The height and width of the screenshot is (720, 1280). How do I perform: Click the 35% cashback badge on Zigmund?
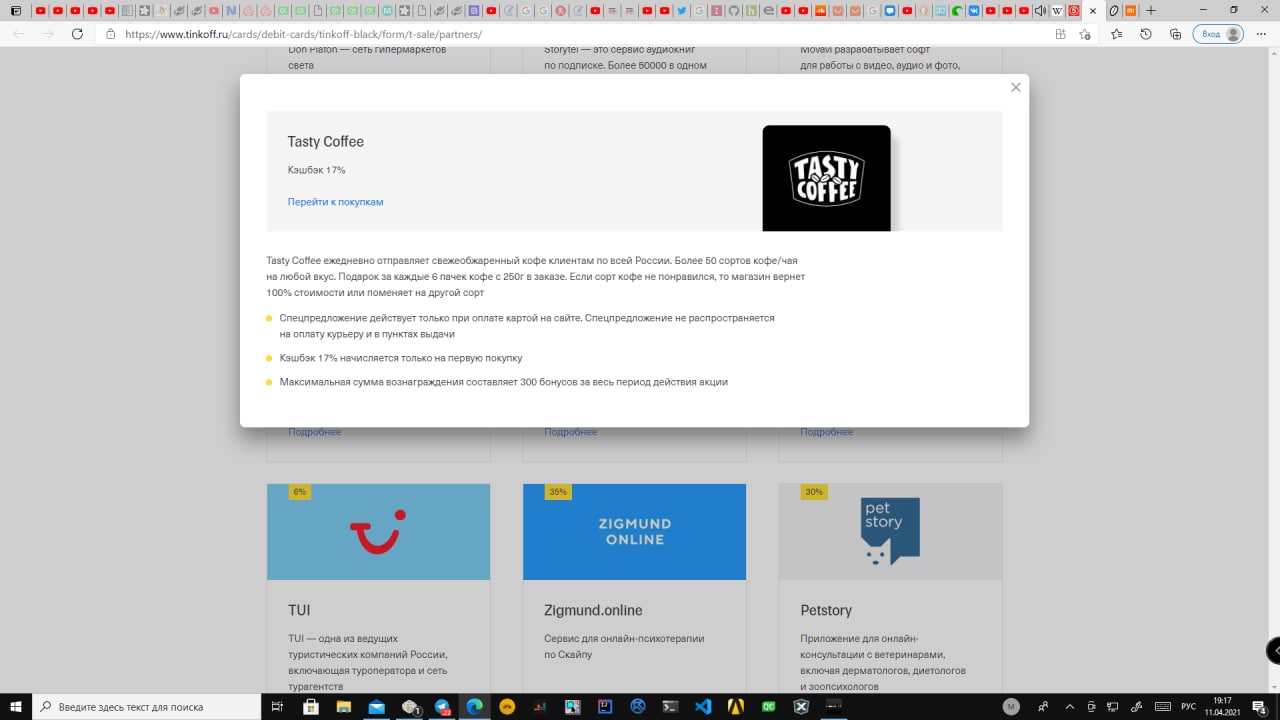tap(558, 492)
